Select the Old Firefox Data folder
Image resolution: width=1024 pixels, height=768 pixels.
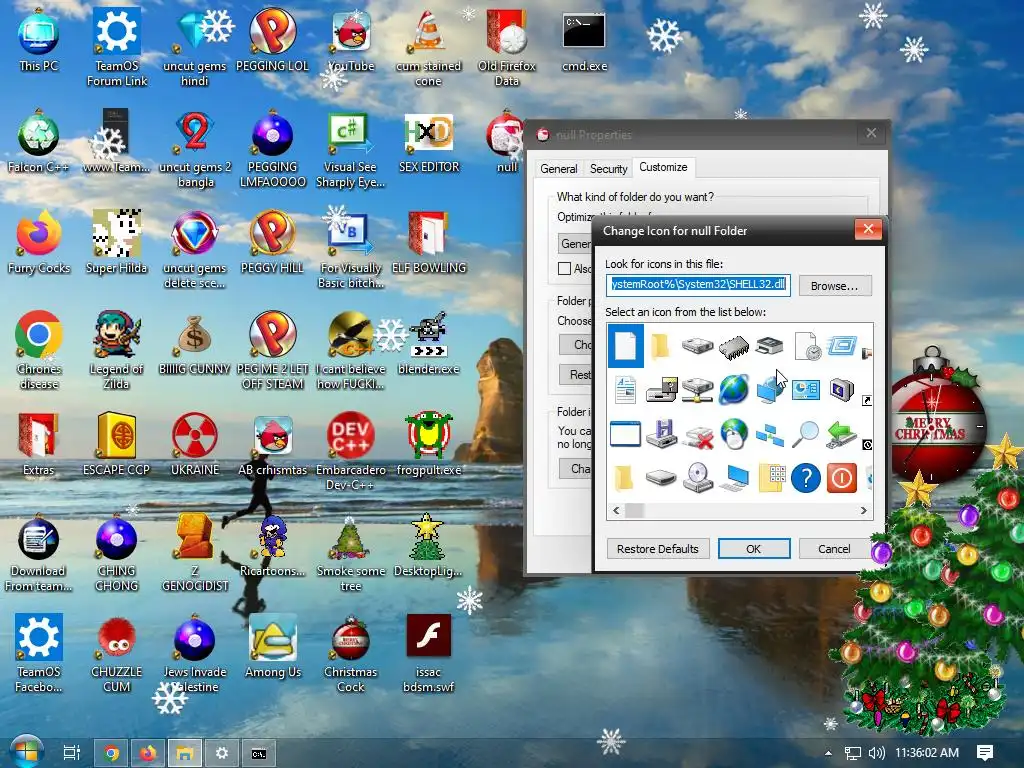(x=507, y=47)
